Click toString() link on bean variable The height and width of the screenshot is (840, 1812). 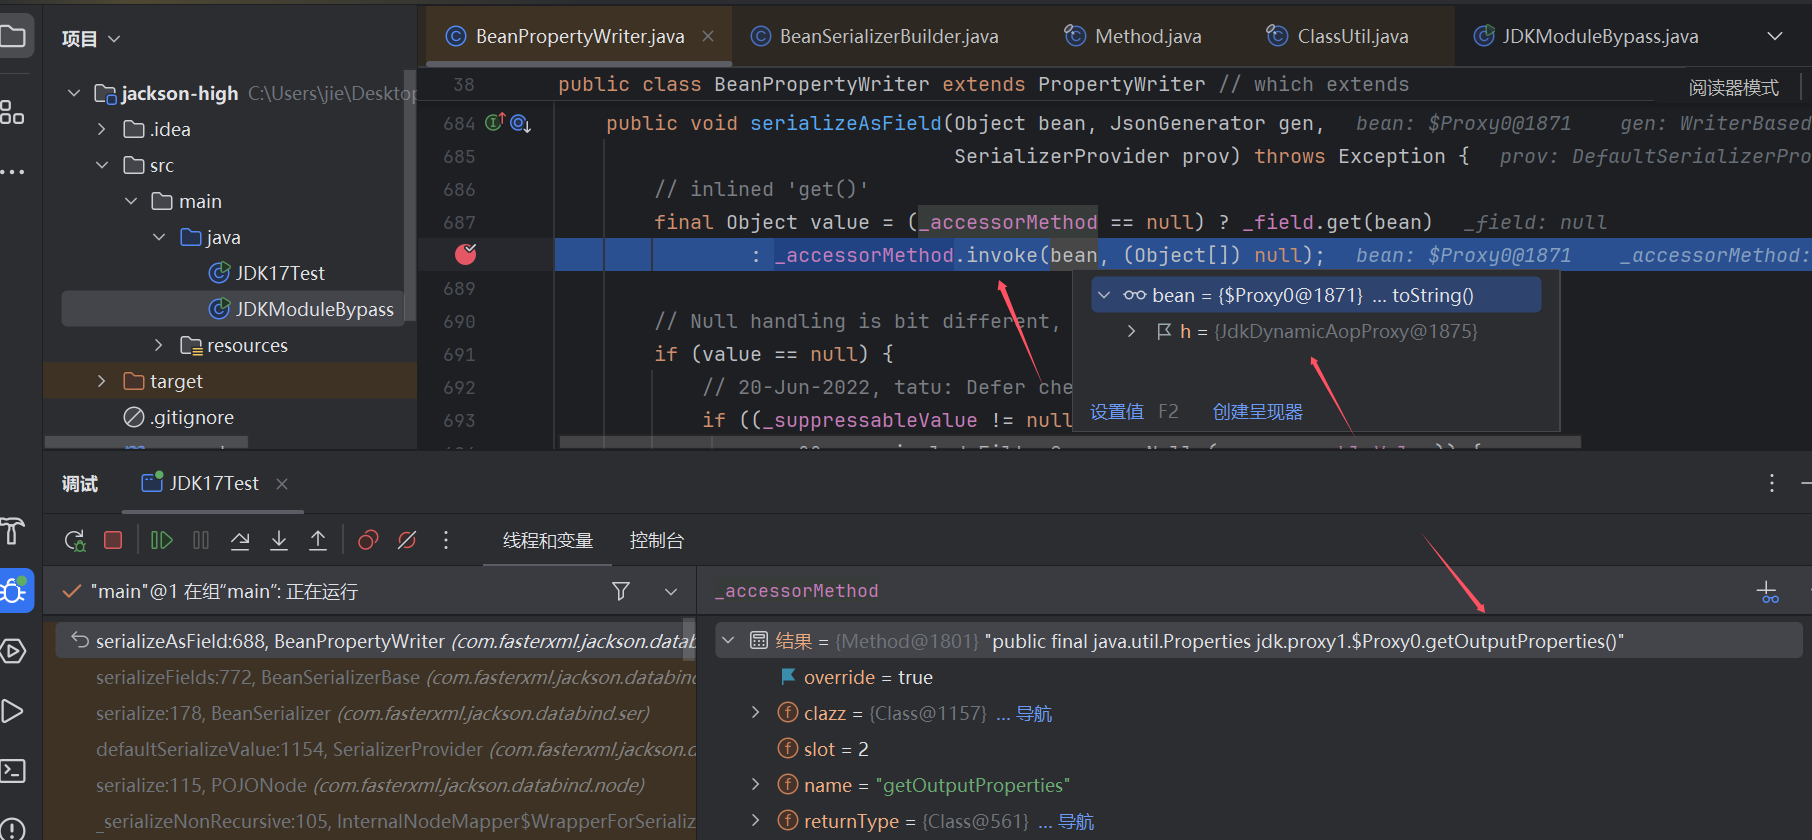[1433, 295]
